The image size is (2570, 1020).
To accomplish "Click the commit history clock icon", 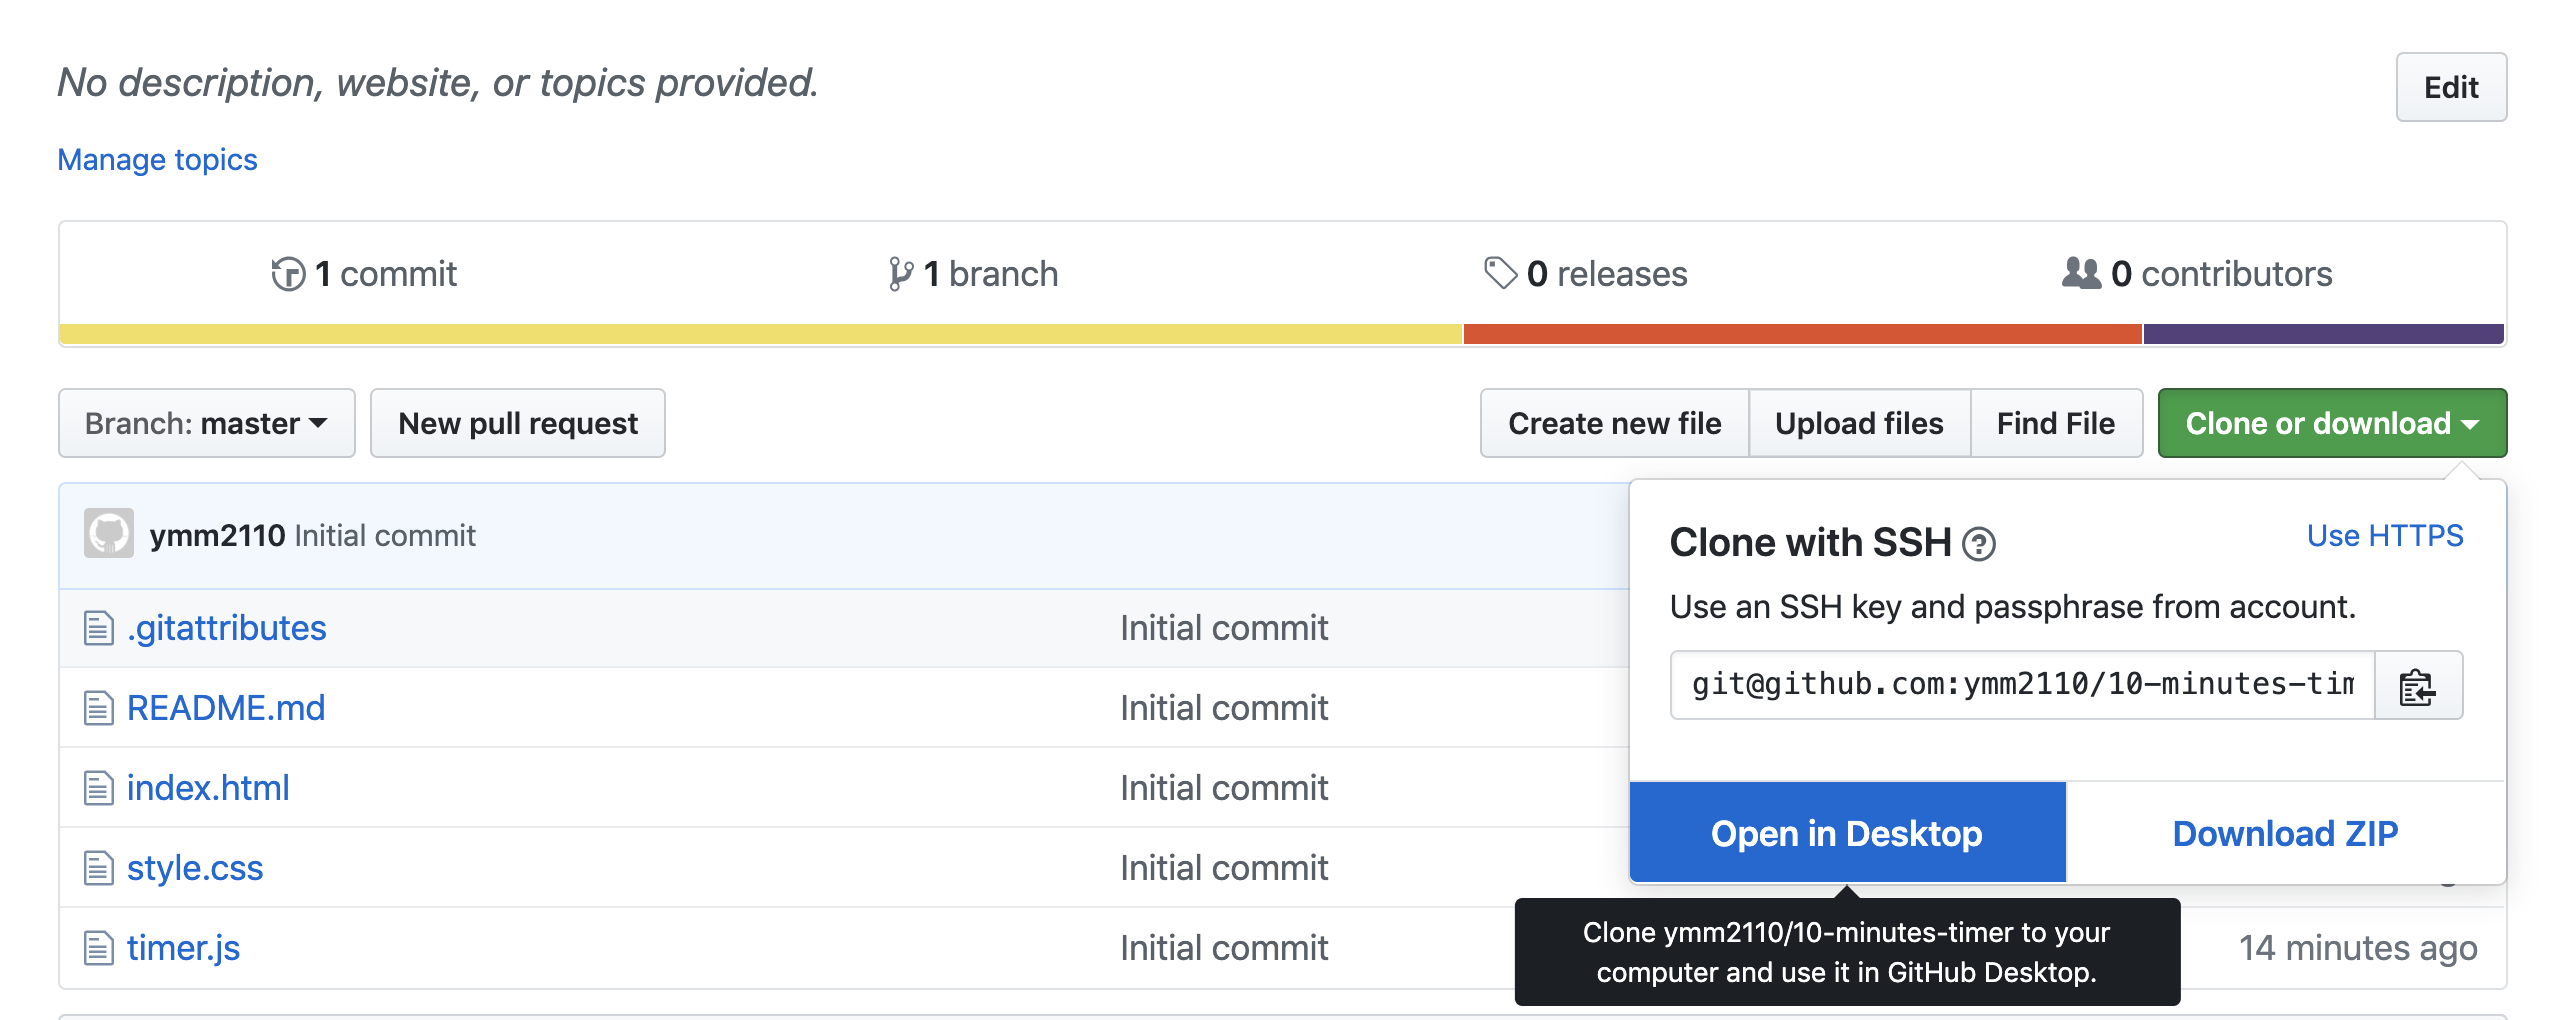I will (288, 273).
